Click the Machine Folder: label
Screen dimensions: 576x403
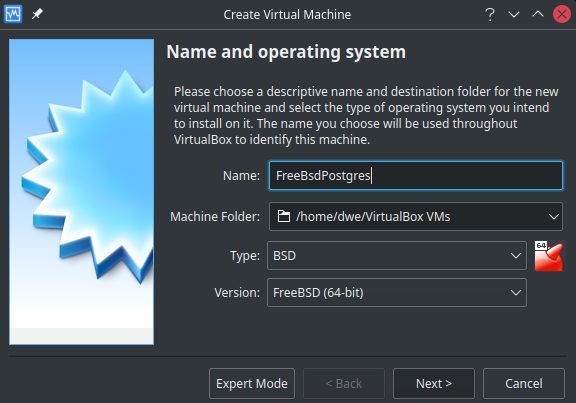[x=215, y=216]
